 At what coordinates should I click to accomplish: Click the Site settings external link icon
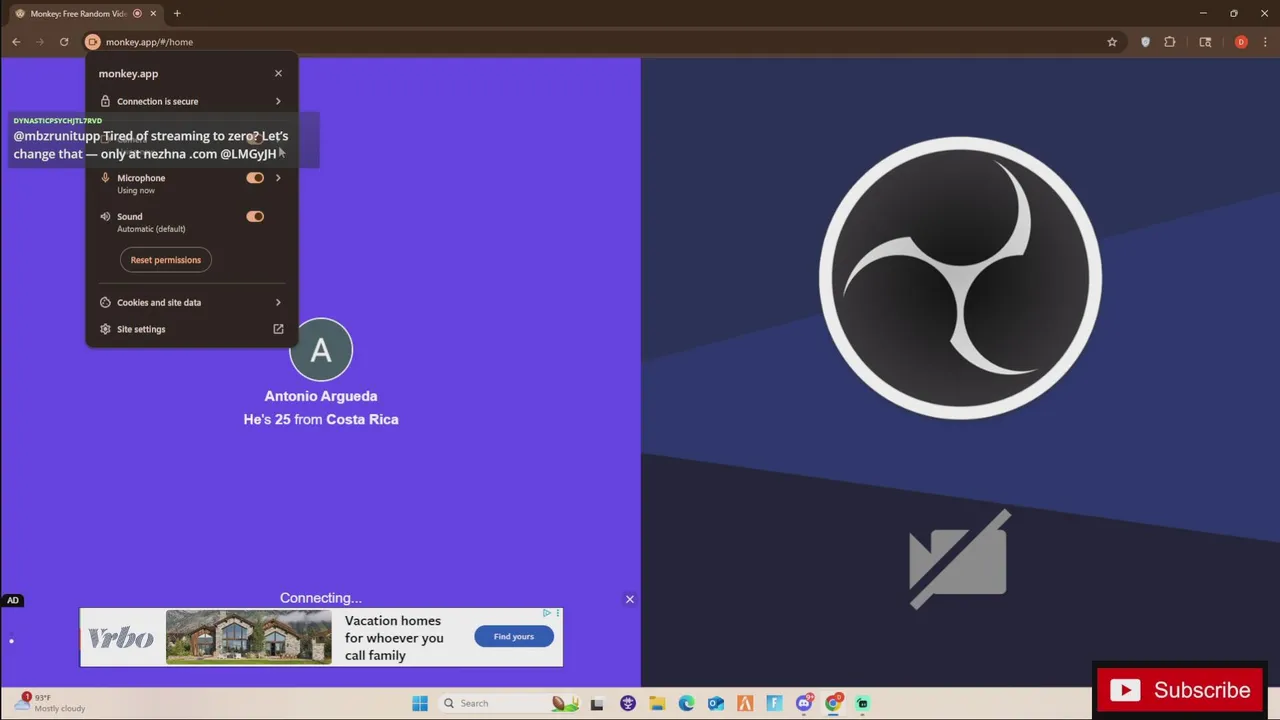(x=278, y=329)
